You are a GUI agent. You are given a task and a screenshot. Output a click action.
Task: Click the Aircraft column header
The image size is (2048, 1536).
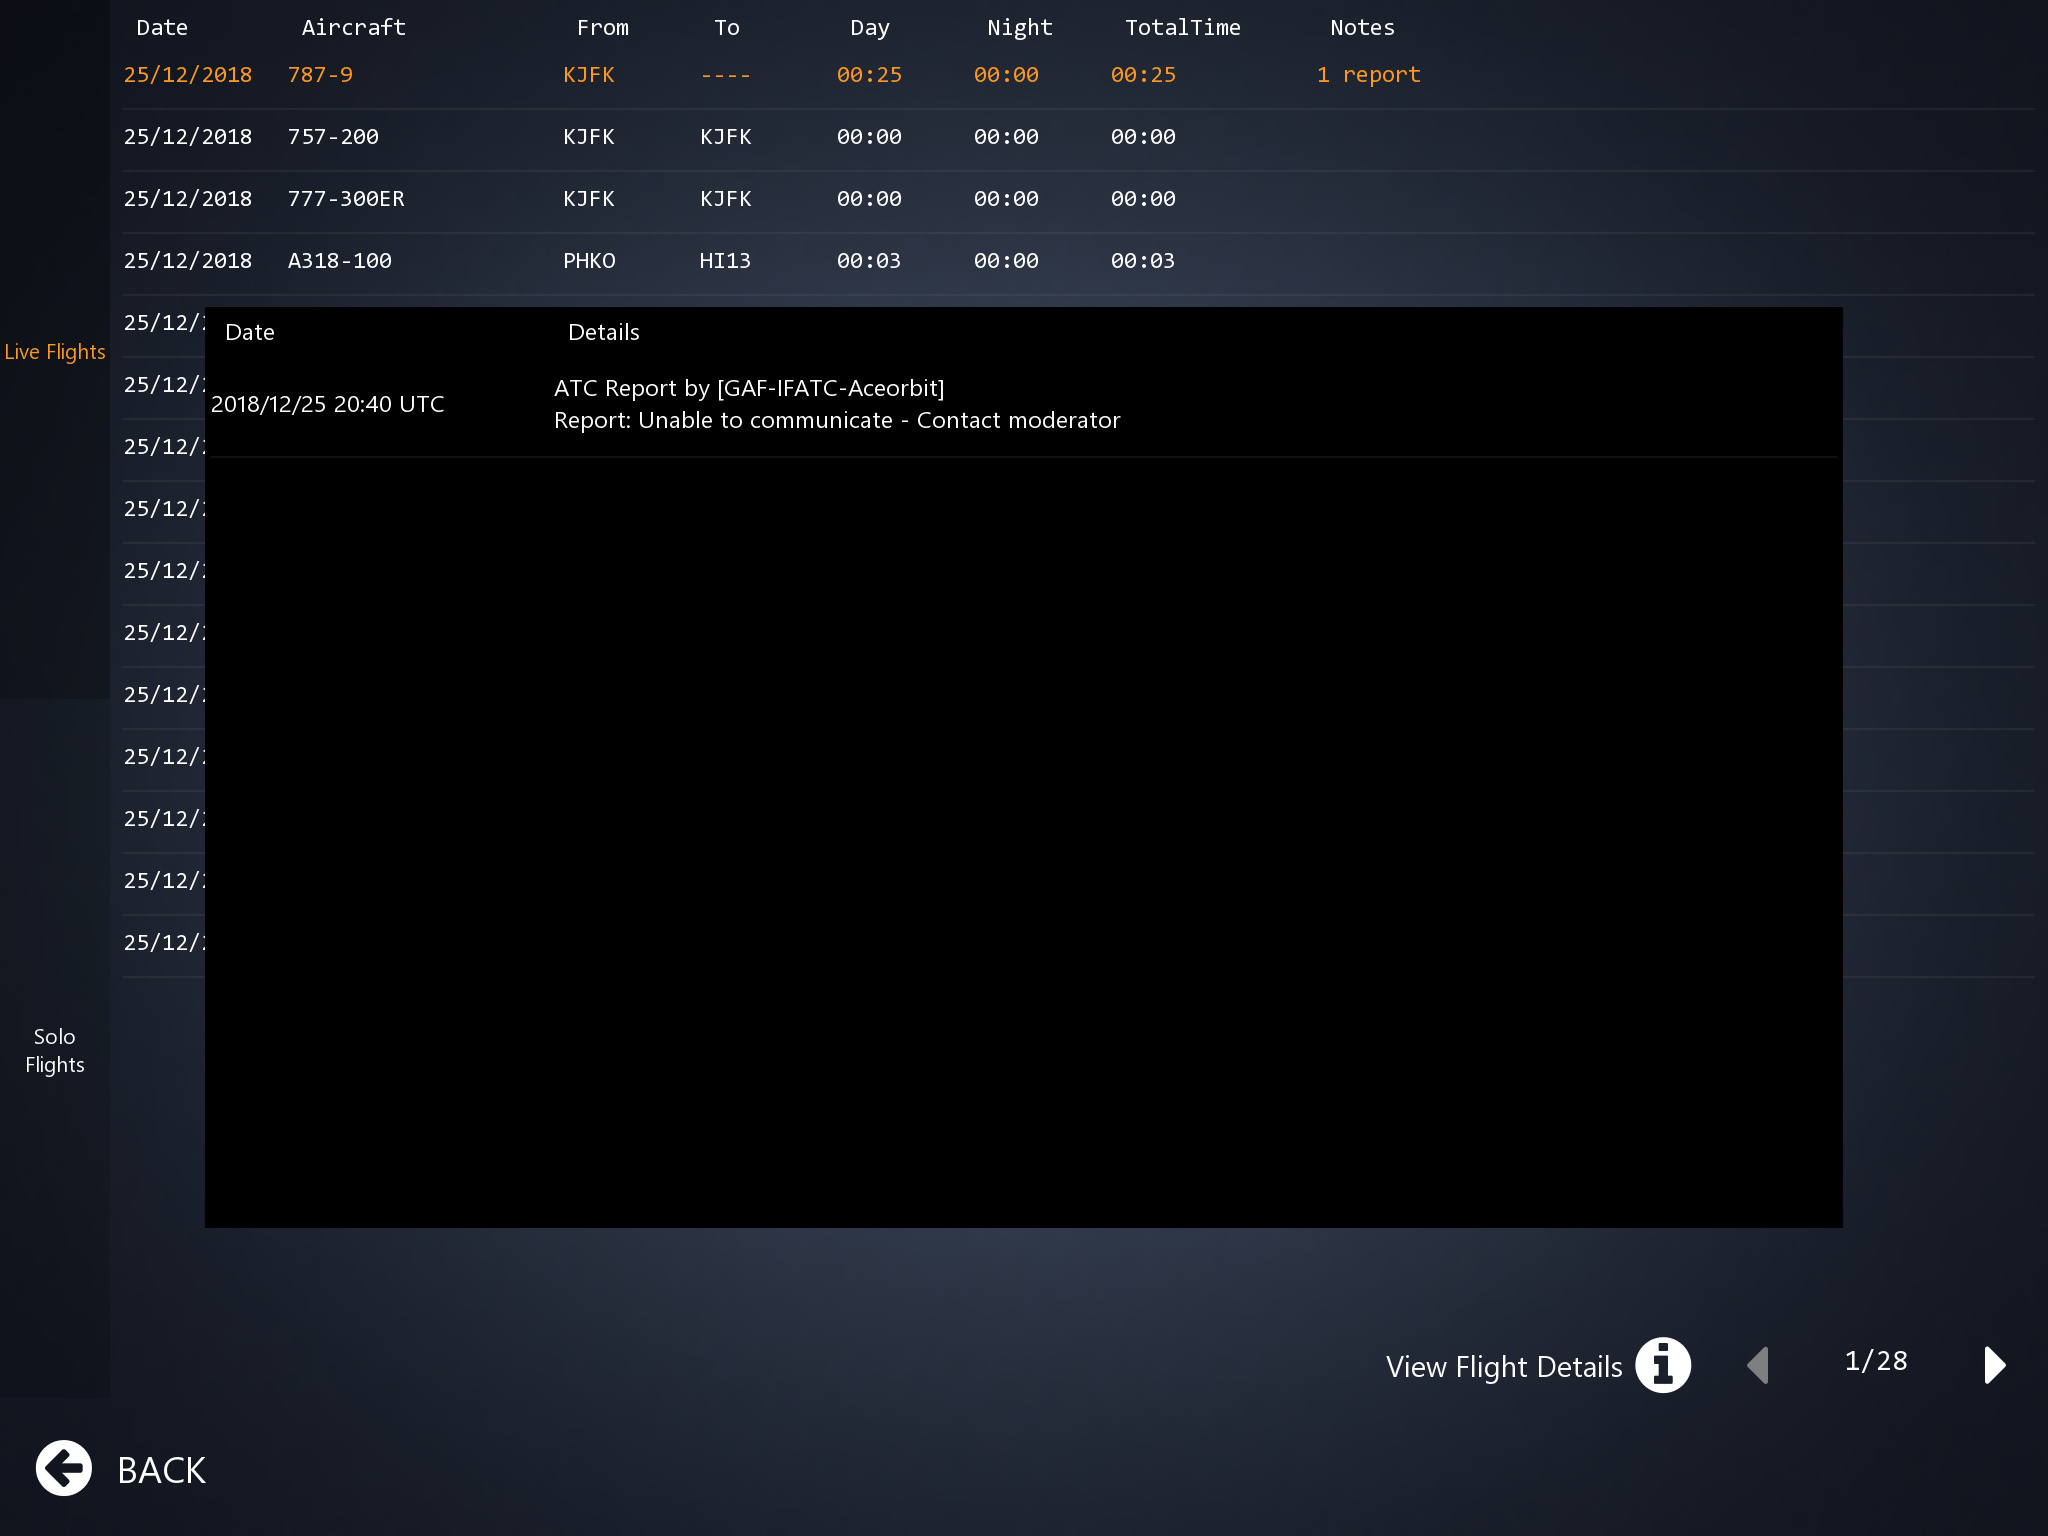pos(353,28)
